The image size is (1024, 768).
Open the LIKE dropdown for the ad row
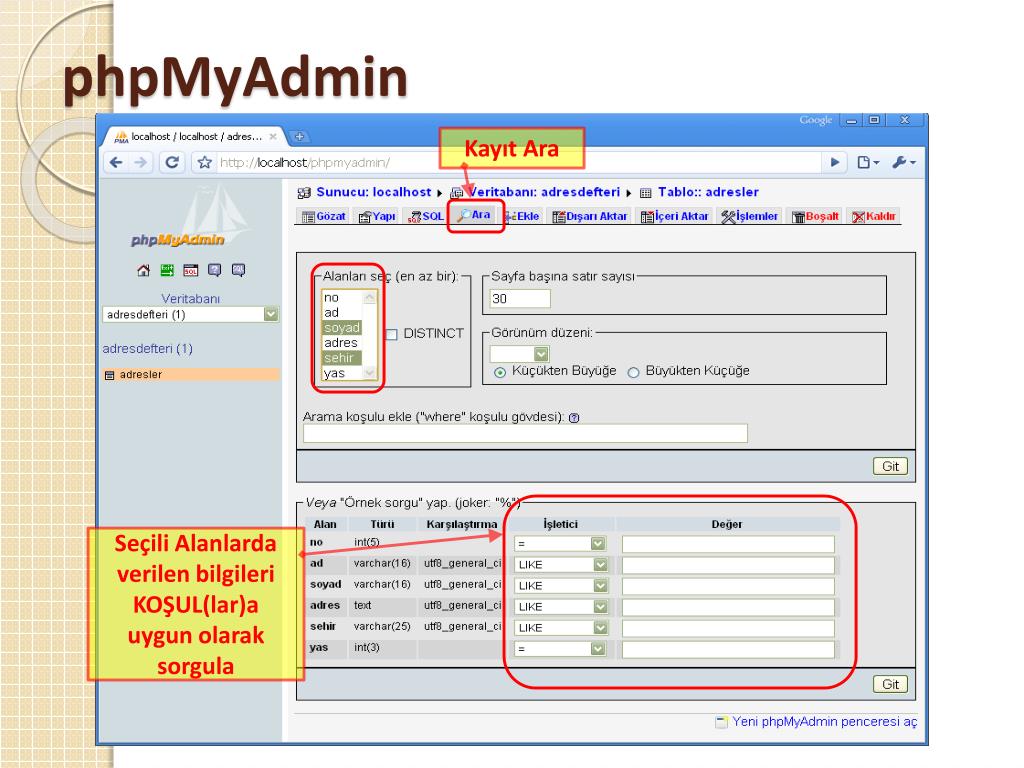(562, 565)
